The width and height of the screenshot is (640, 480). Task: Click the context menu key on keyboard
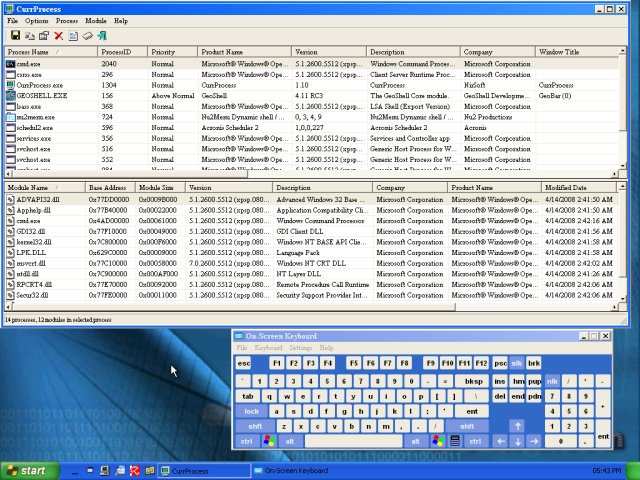tap(455, 441)
